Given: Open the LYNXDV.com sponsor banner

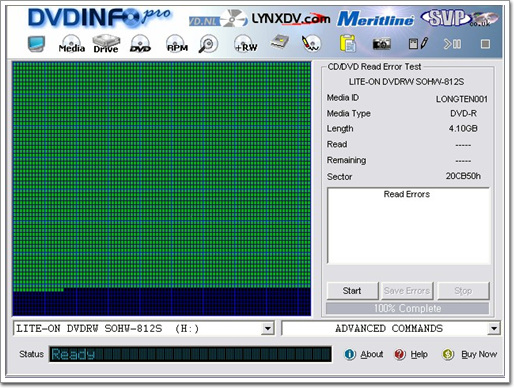Looking at the screenshot, I should tap(291, 19).
